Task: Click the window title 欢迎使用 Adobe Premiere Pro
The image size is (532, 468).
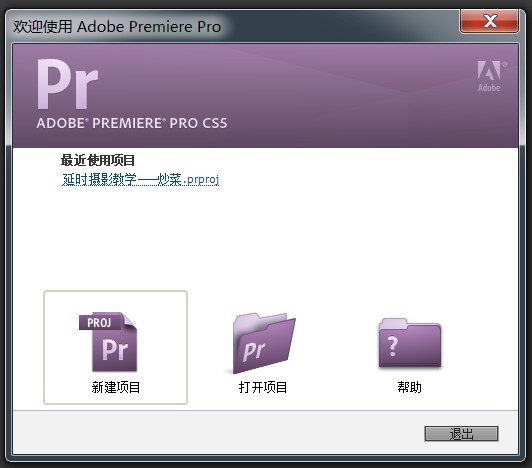Action: (117, 26)
